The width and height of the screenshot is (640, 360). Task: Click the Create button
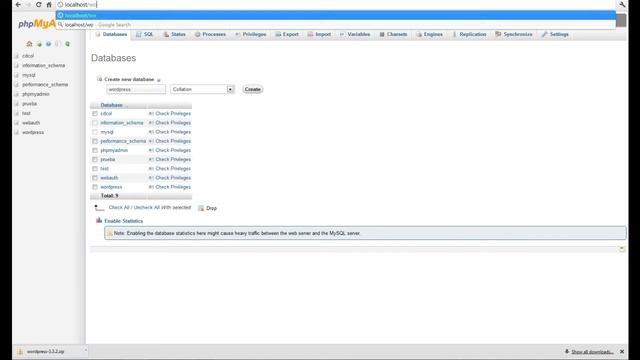(253, 89)
